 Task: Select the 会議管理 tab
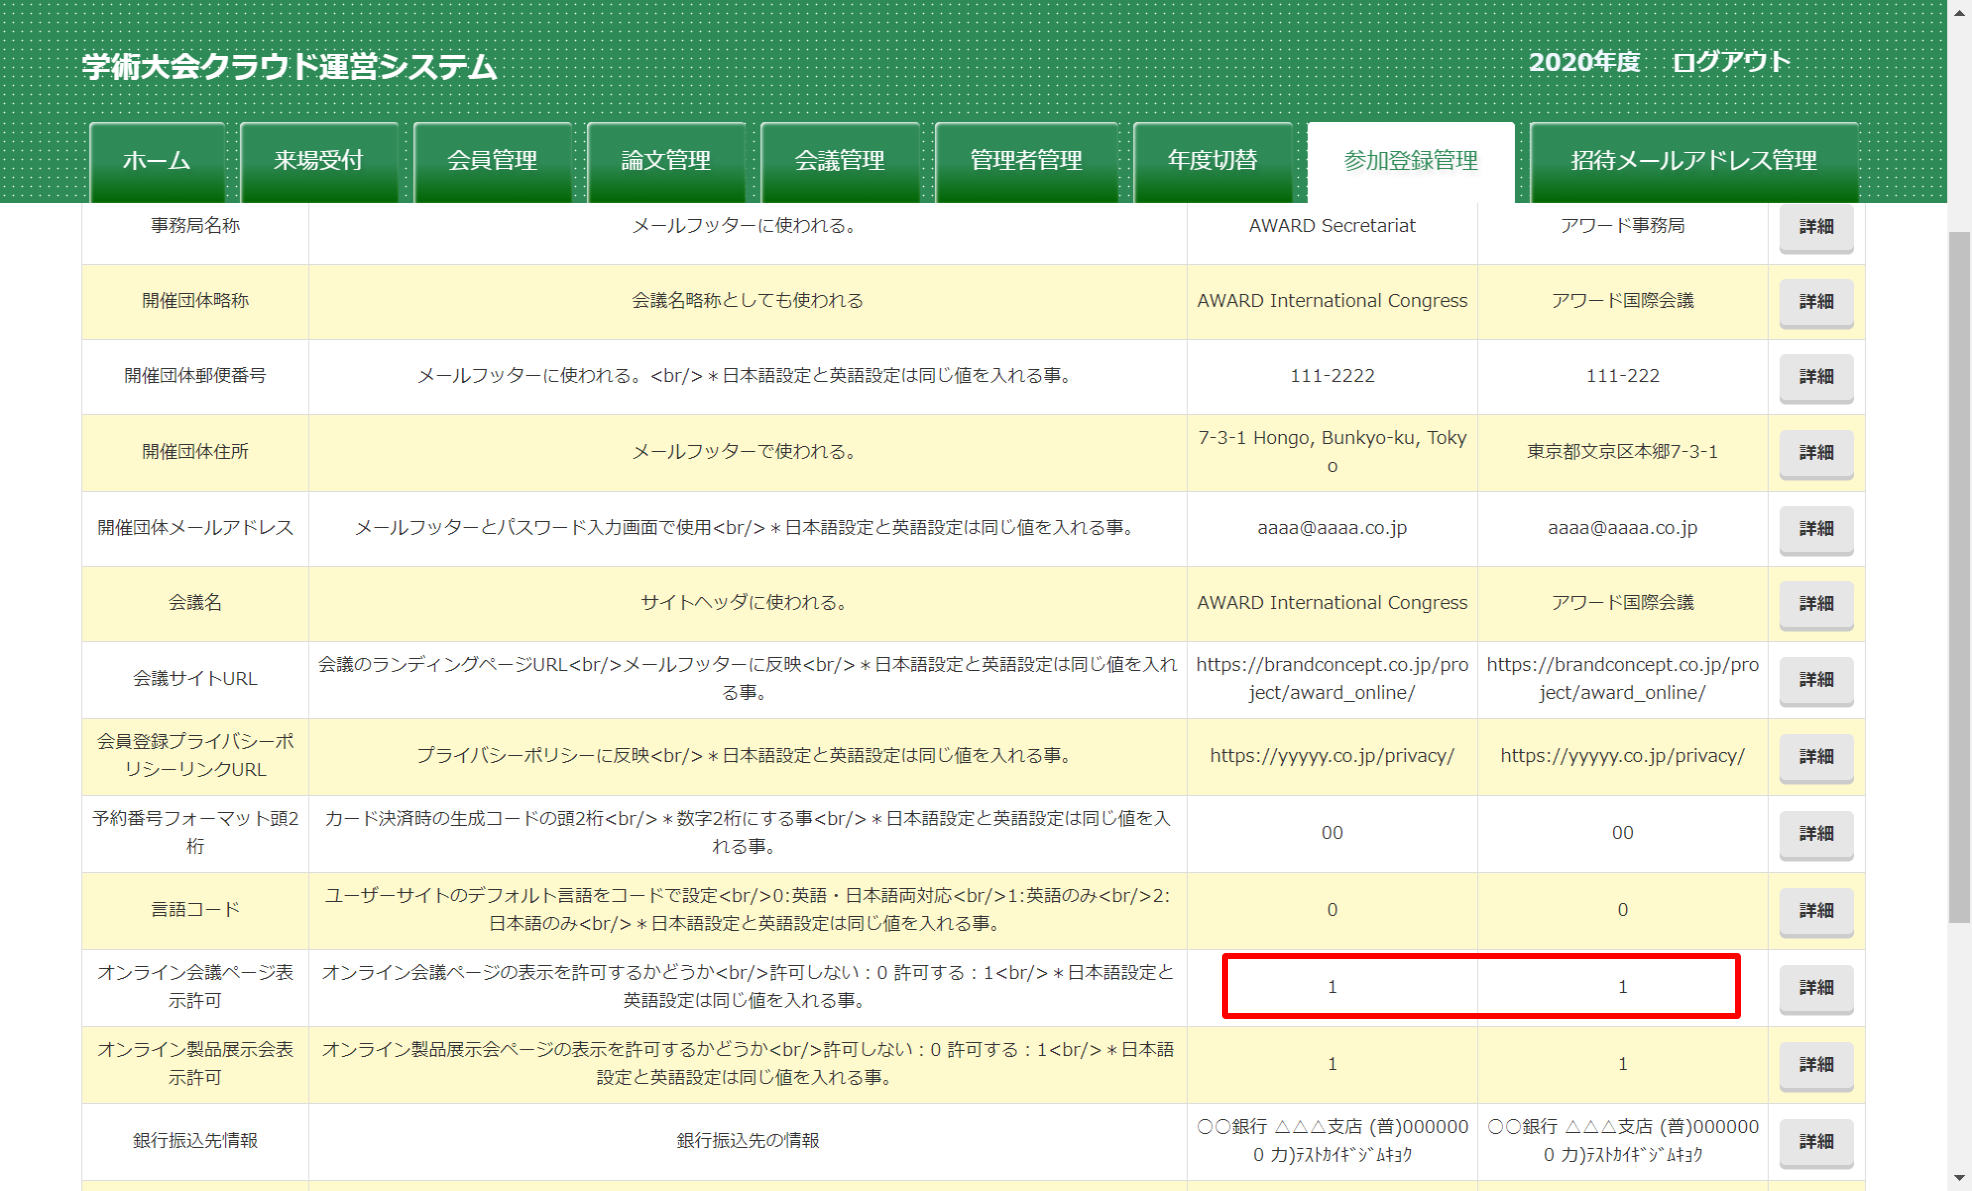(x=840, y=161)
